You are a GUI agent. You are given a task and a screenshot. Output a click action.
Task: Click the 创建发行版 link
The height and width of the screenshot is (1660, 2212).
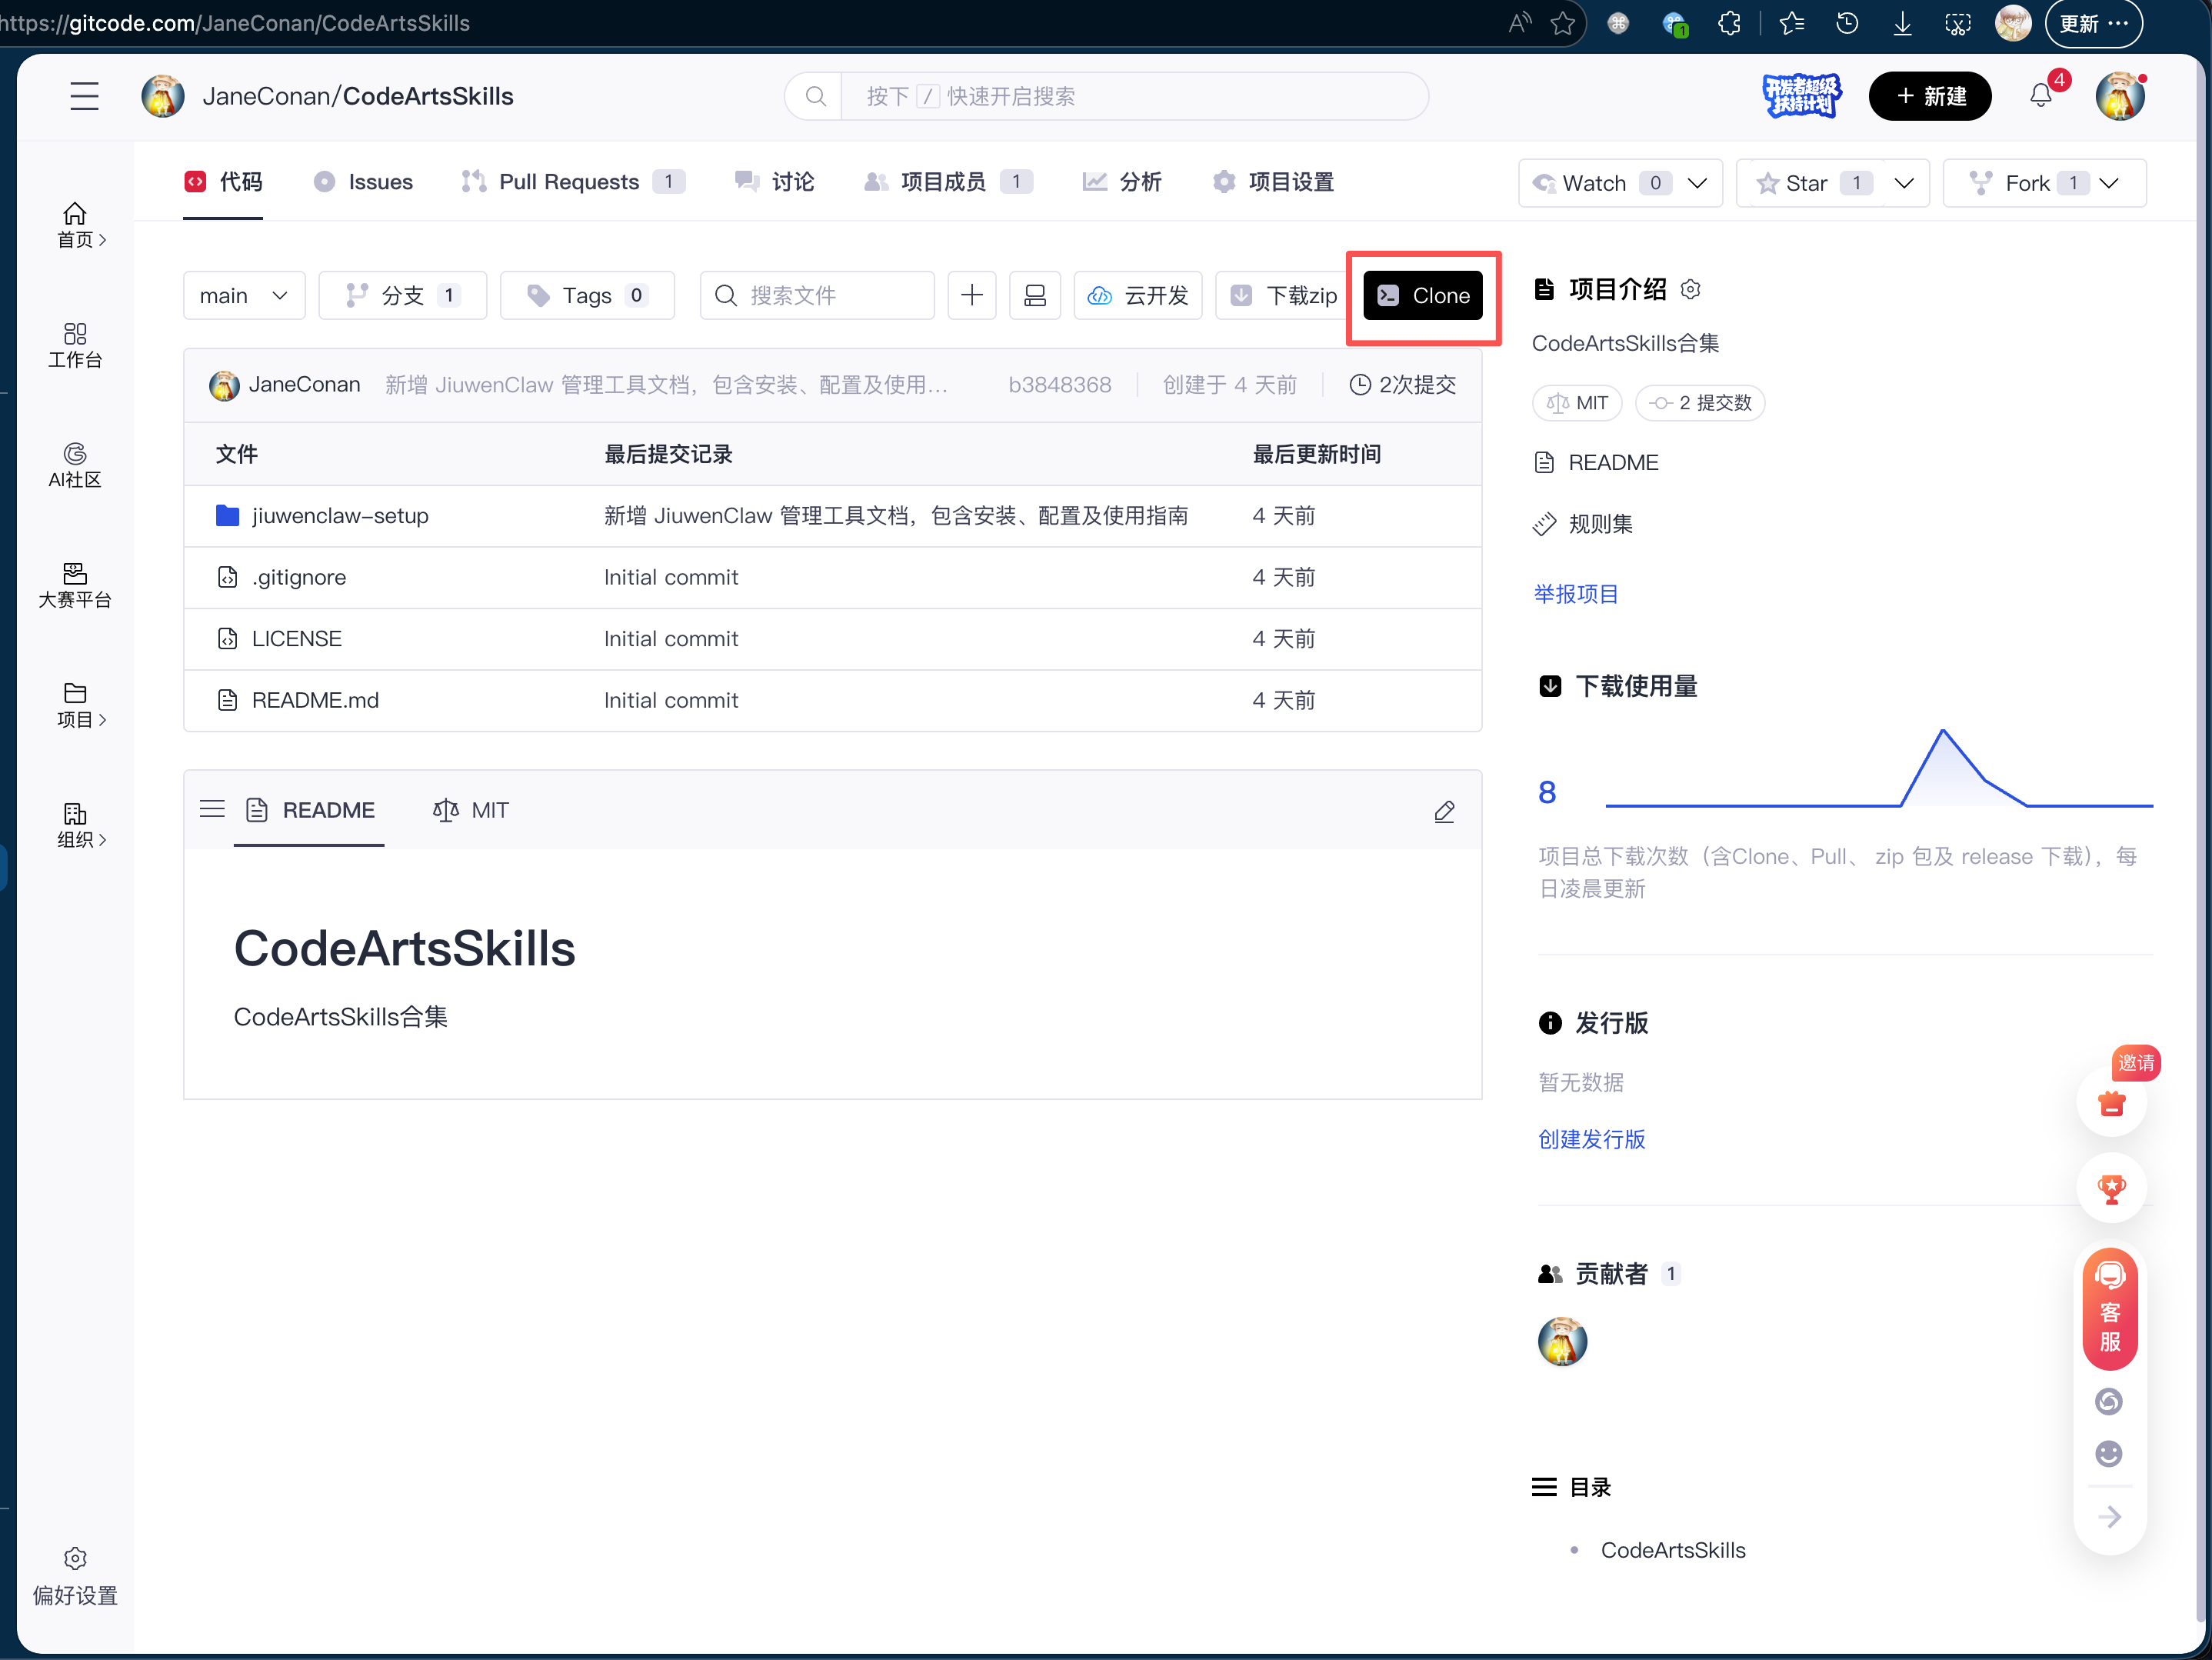click(1591, 1139)
